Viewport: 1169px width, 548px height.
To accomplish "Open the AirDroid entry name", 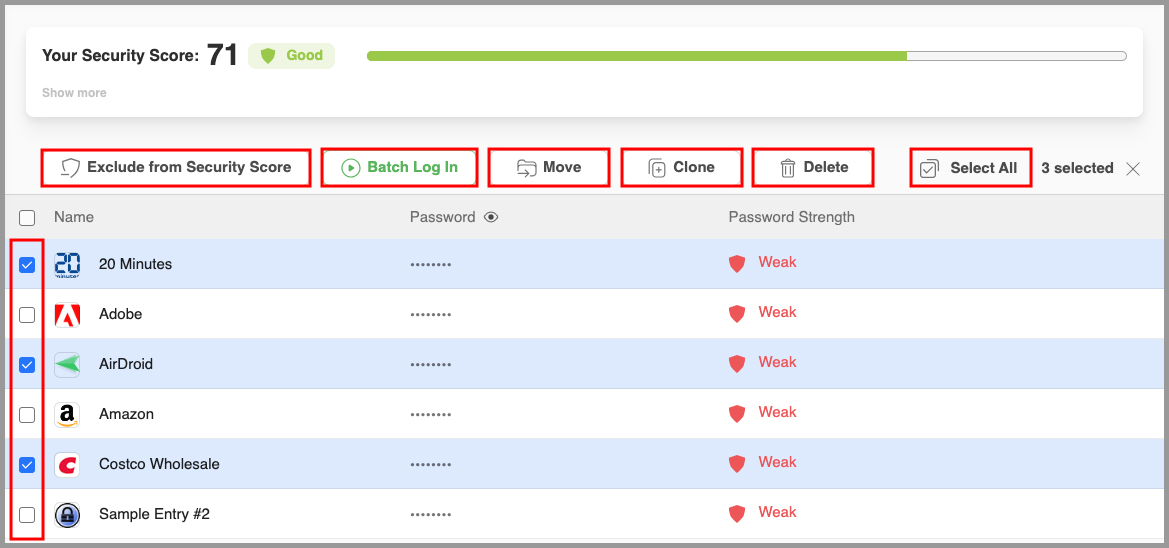I will [x=126, y=365].
